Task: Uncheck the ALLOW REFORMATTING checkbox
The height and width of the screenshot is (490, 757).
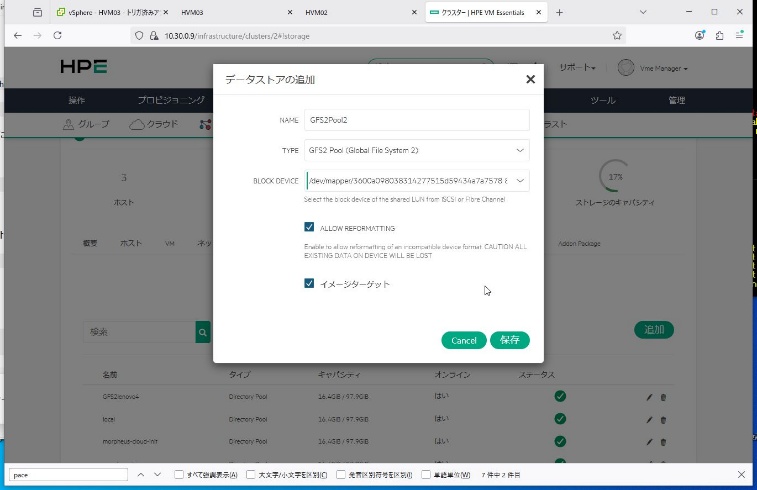Action: pos(310,228)
